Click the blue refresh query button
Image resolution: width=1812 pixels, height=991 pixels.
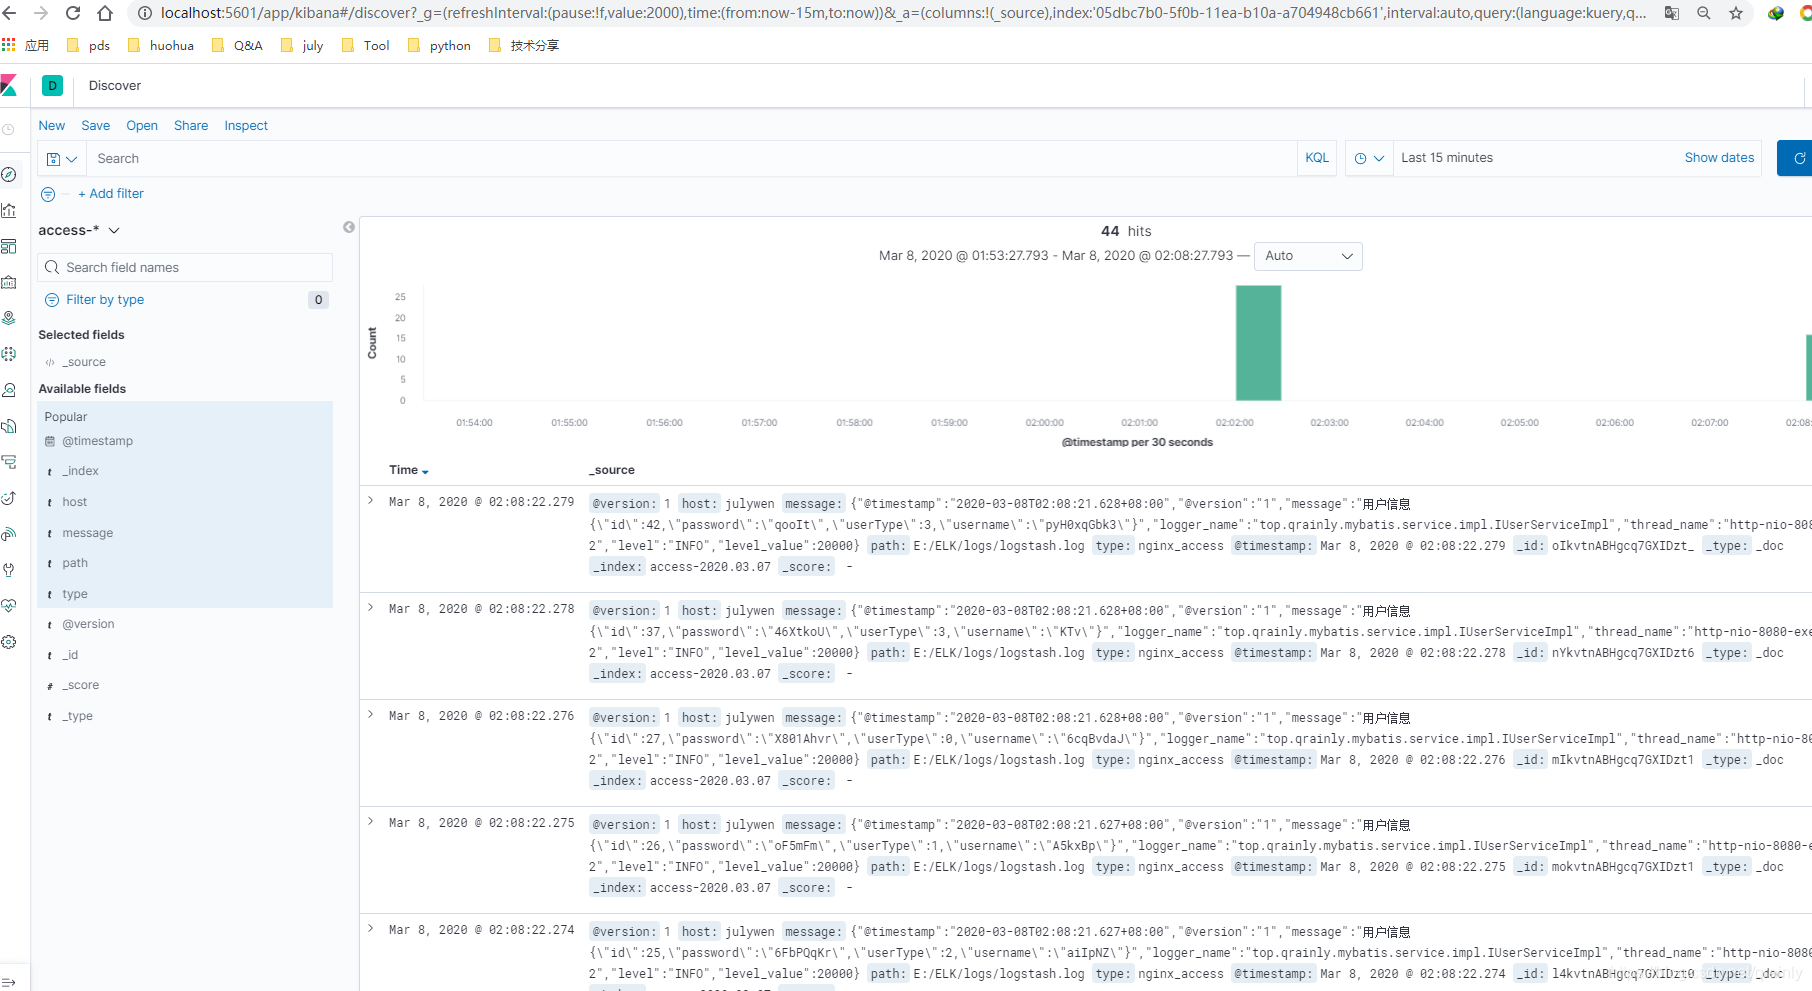click(1796, 158)
